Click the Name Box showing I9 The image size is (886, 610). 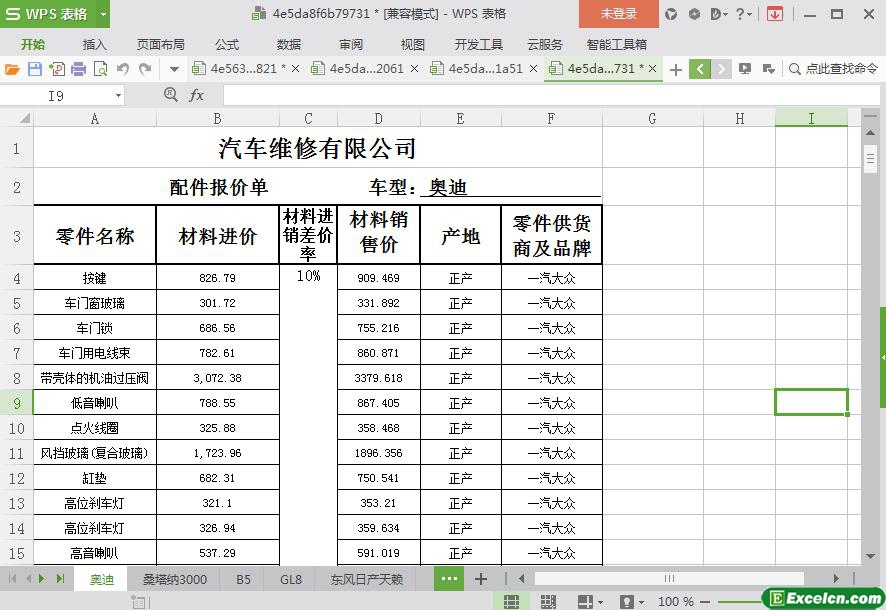[57, 95]
